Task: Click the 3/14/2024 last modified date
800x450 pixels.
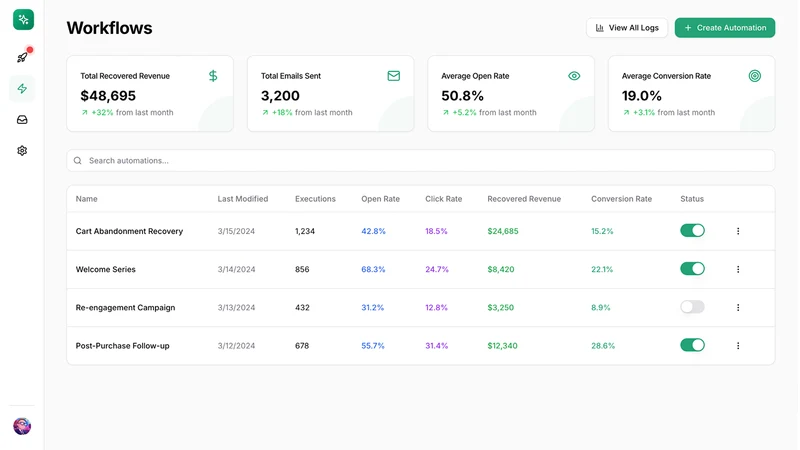Action: tap(236, 269)
